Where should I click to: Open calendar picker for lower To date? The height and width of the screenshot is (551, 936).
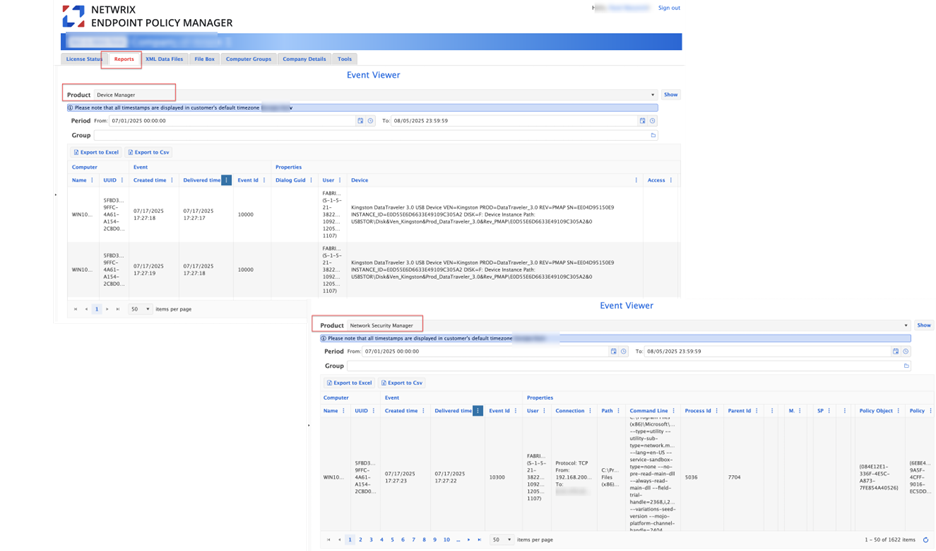(x=895, y=352)
